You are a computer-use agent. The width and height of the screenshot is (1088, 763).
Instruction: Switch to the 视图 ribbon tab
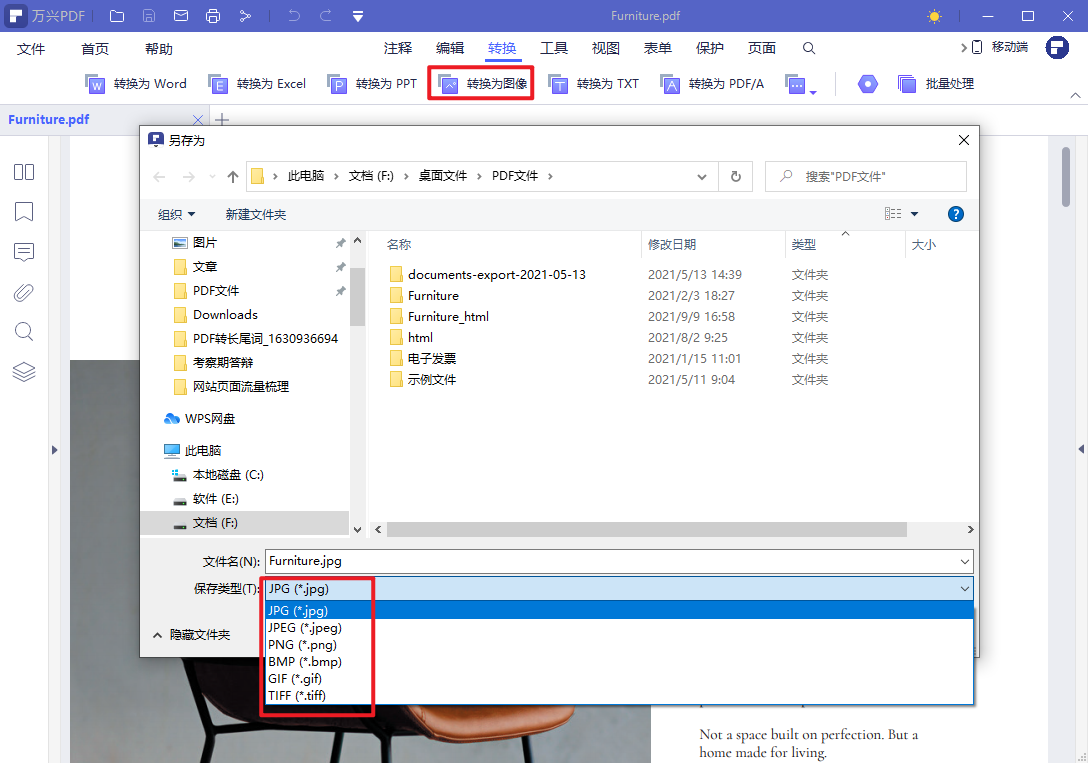click(605, 47)
